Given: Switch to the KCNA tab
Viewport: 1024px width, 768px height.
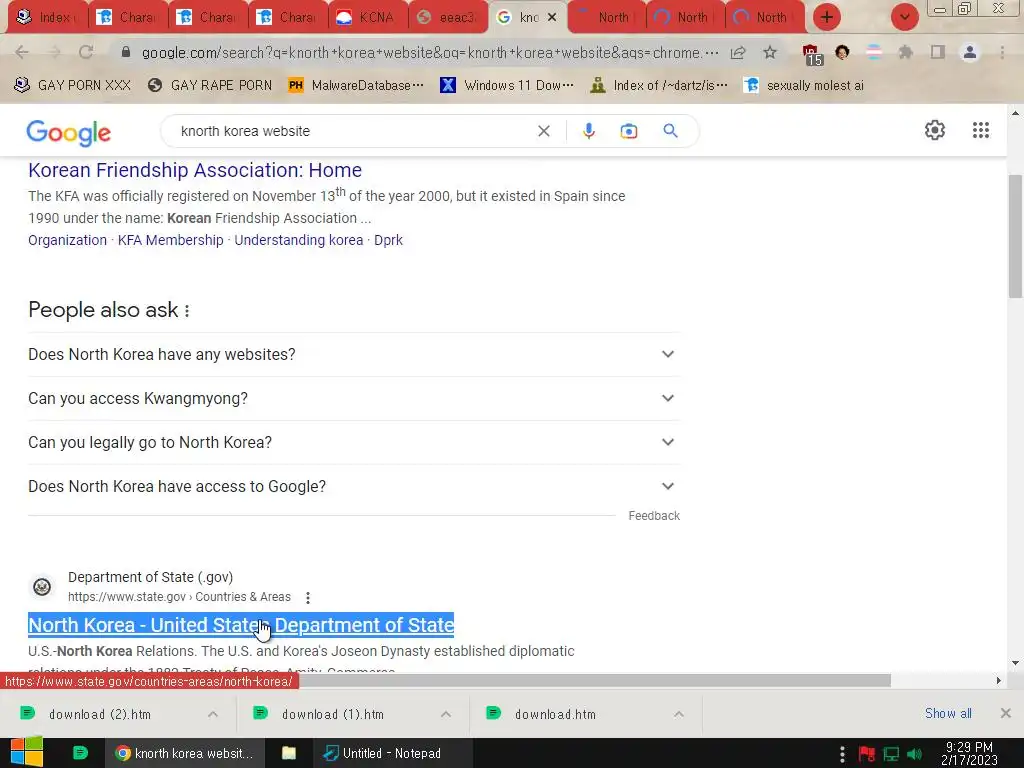Looking at the screenshot, I should coord(368,18).
